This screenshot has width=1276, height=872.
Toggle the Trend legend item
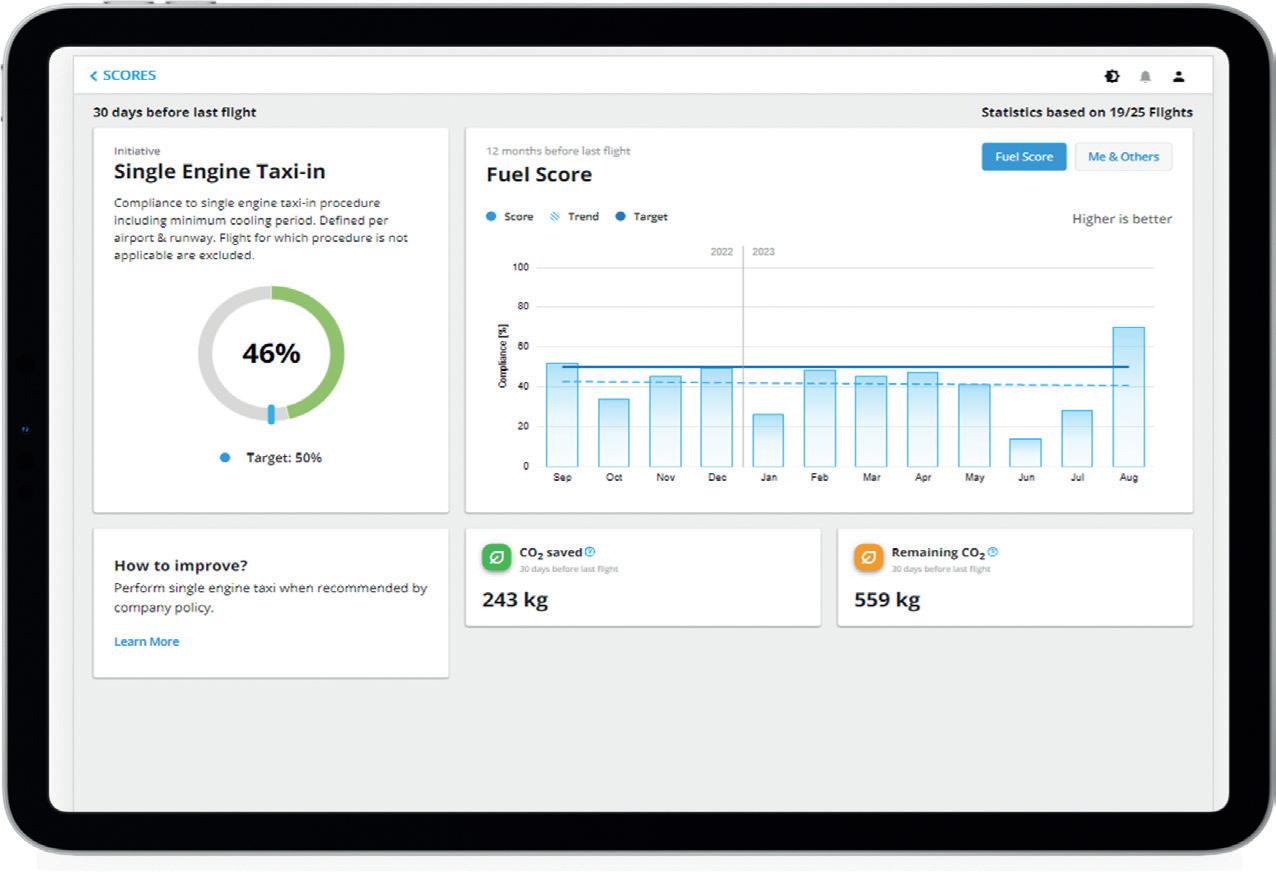coord(575,217)
